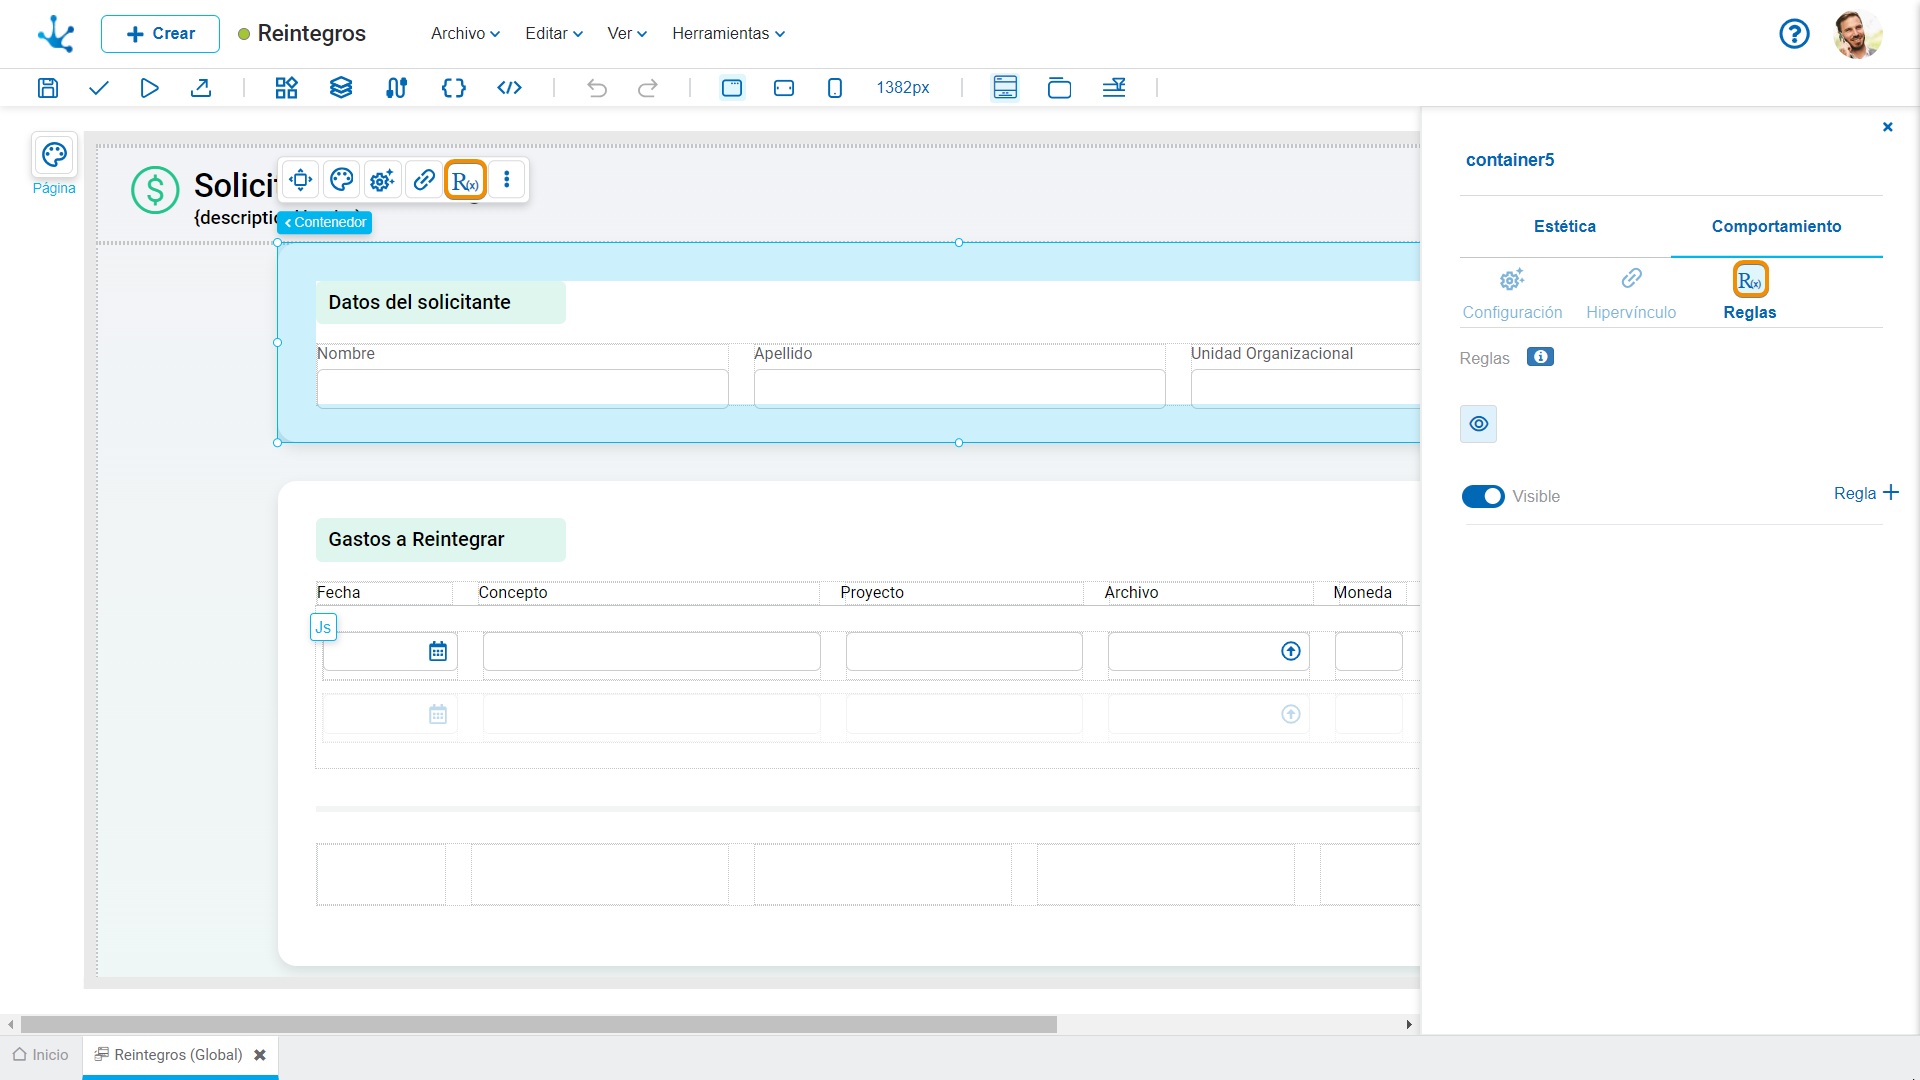Close the container5 properties panel
The height and width of the screenshot is (1080, 1920).
click(x=1888, y=127)
